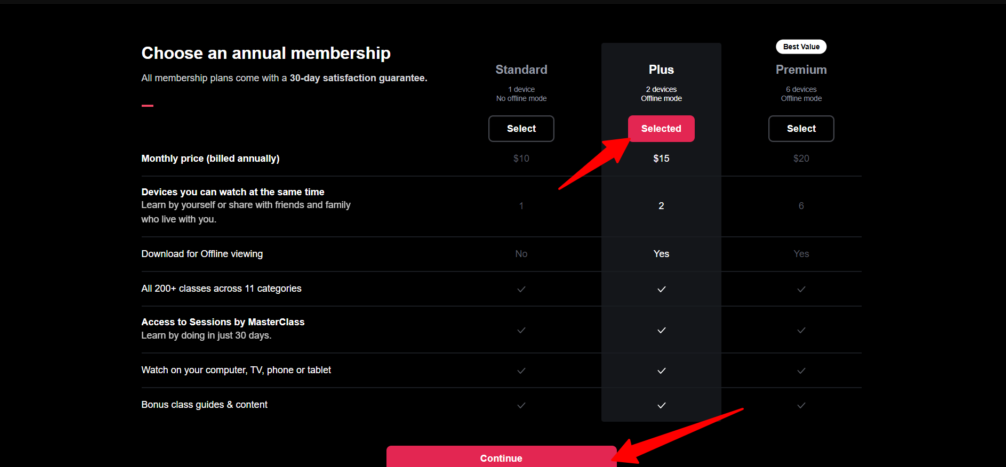Click the Premium checkmark for Watch on devices row
Screen dimensions: 1006x467
(801, 370)
